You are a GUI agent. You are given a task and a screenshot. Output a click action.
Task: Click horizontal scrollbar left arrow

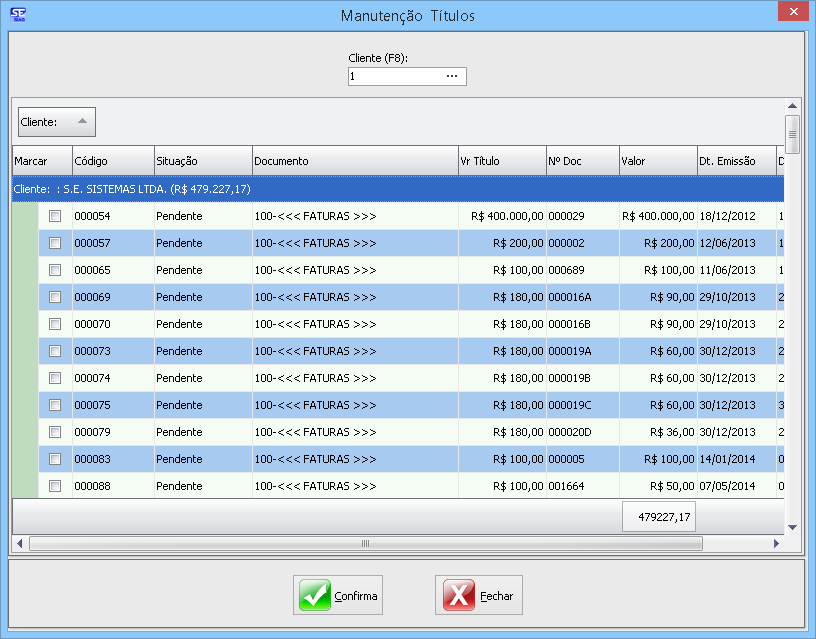point(19,544)
